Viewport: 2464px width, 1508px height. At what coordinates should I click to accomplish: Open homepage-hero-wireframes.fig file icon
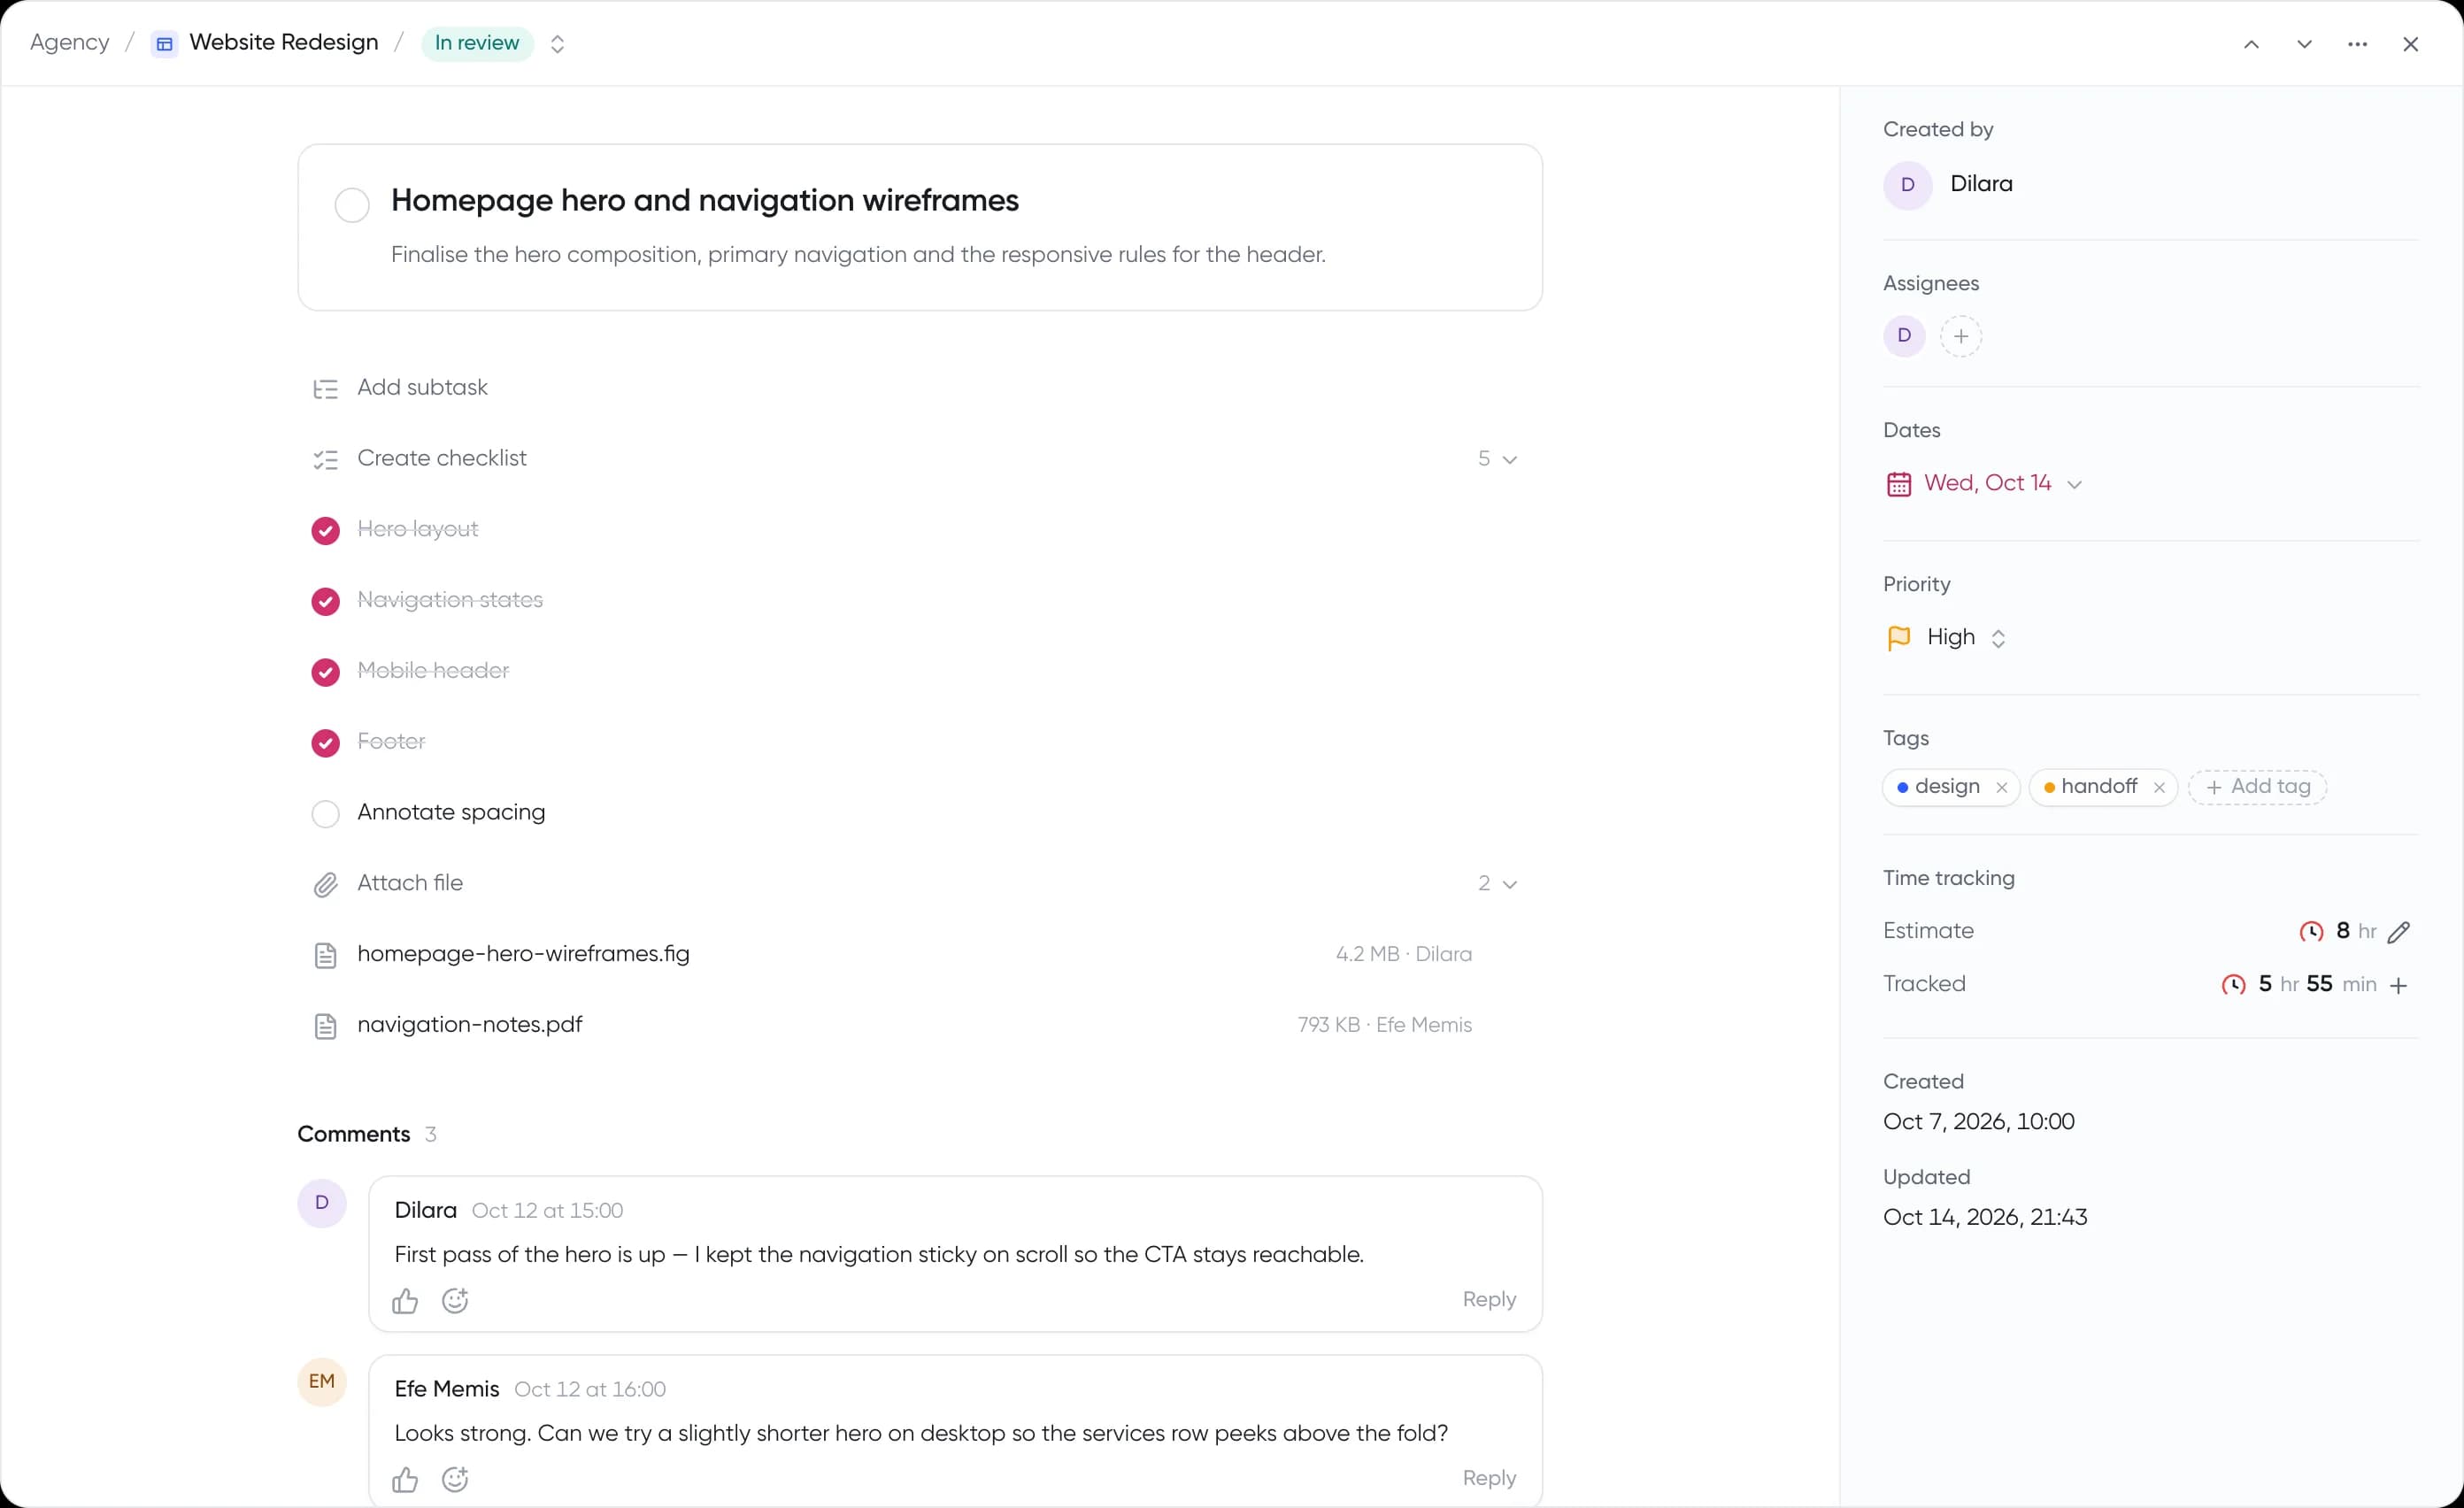[x=325, y=956]
